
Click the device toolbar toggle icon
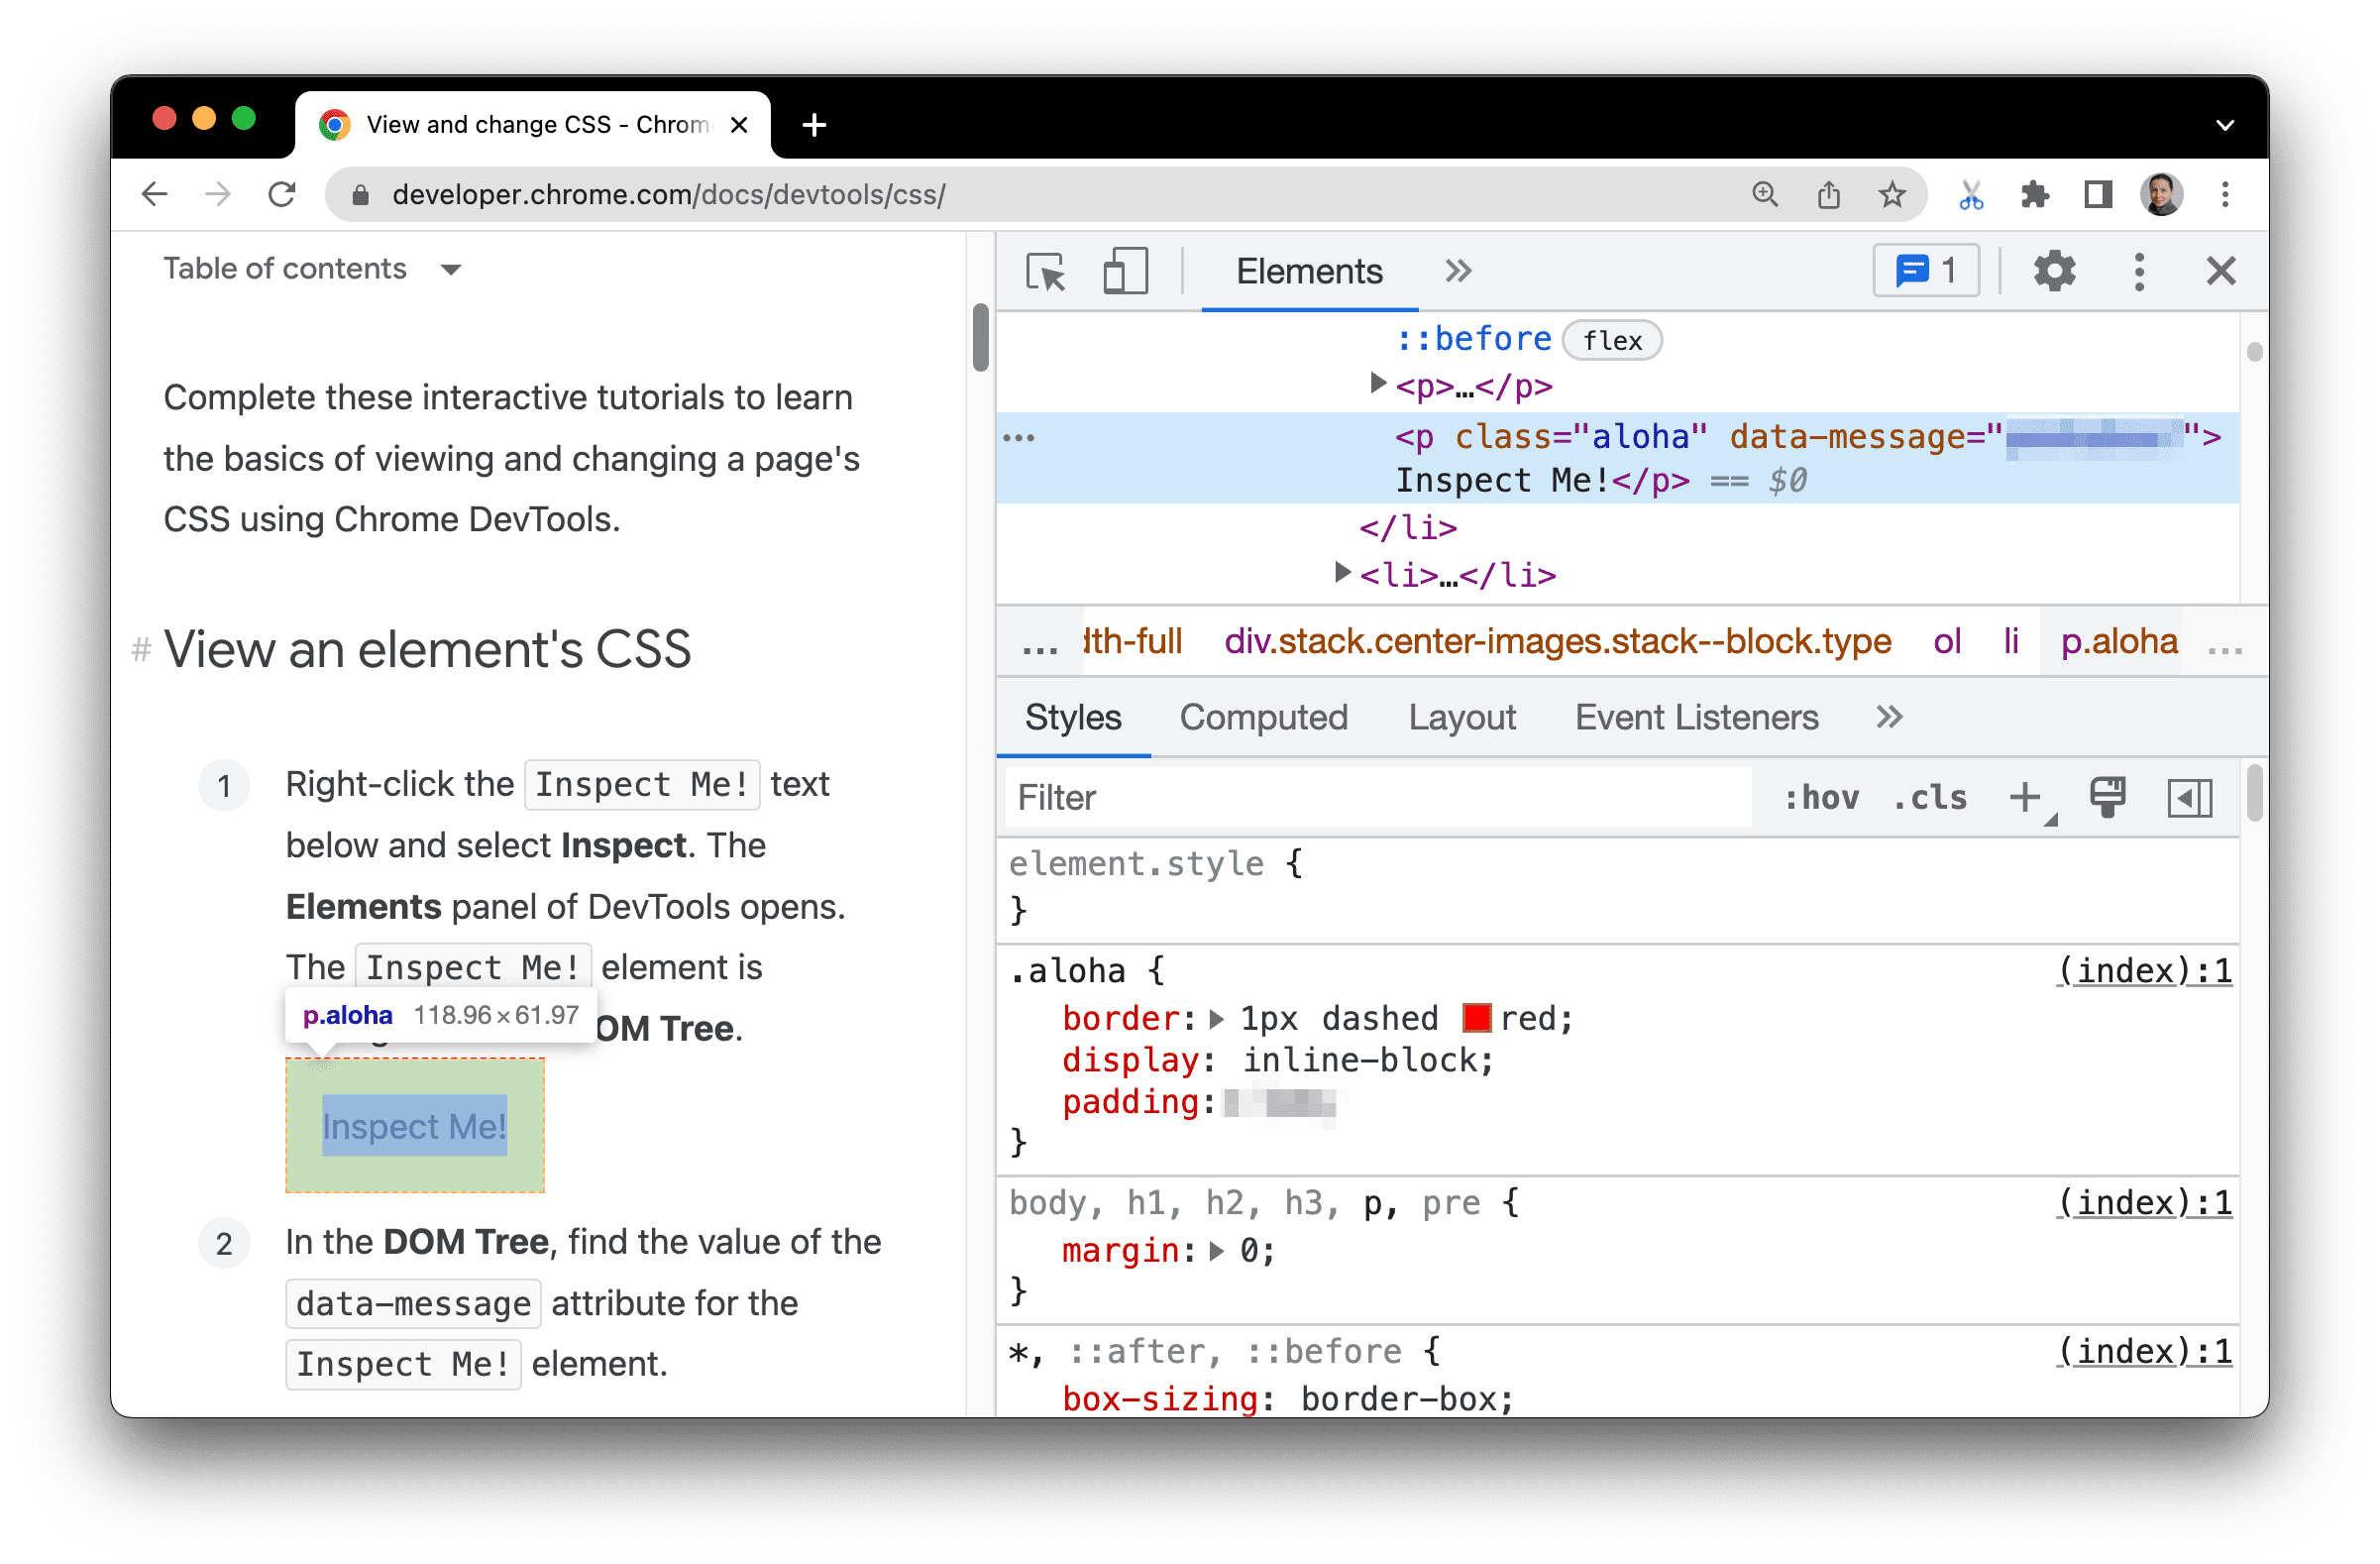[1124, 271]
